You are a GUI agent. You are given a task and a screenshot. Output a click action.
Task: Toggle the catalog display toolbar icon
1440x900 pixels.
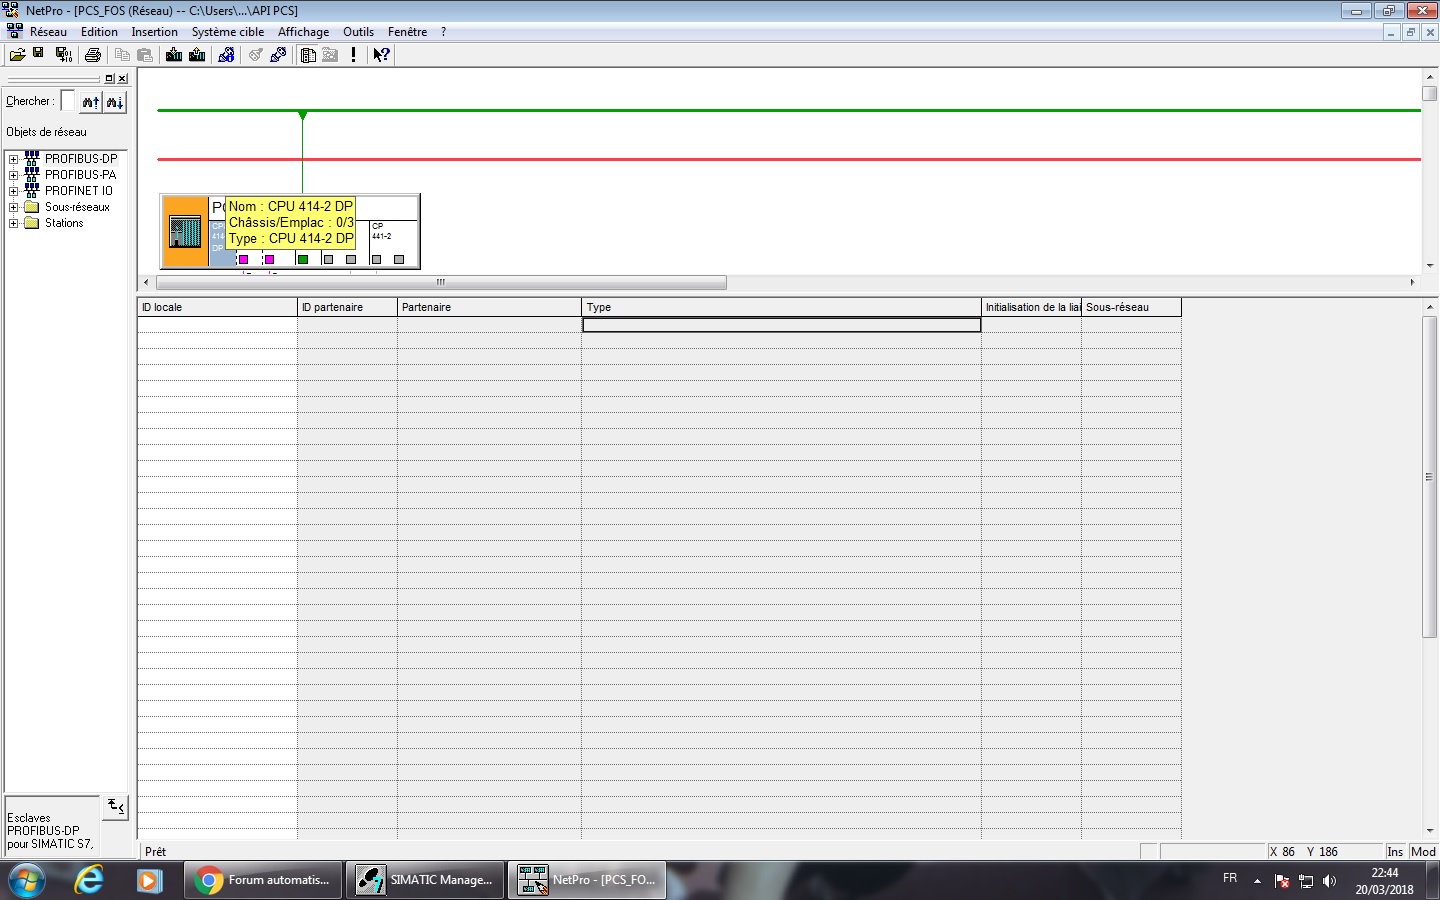tap(308, 55)
